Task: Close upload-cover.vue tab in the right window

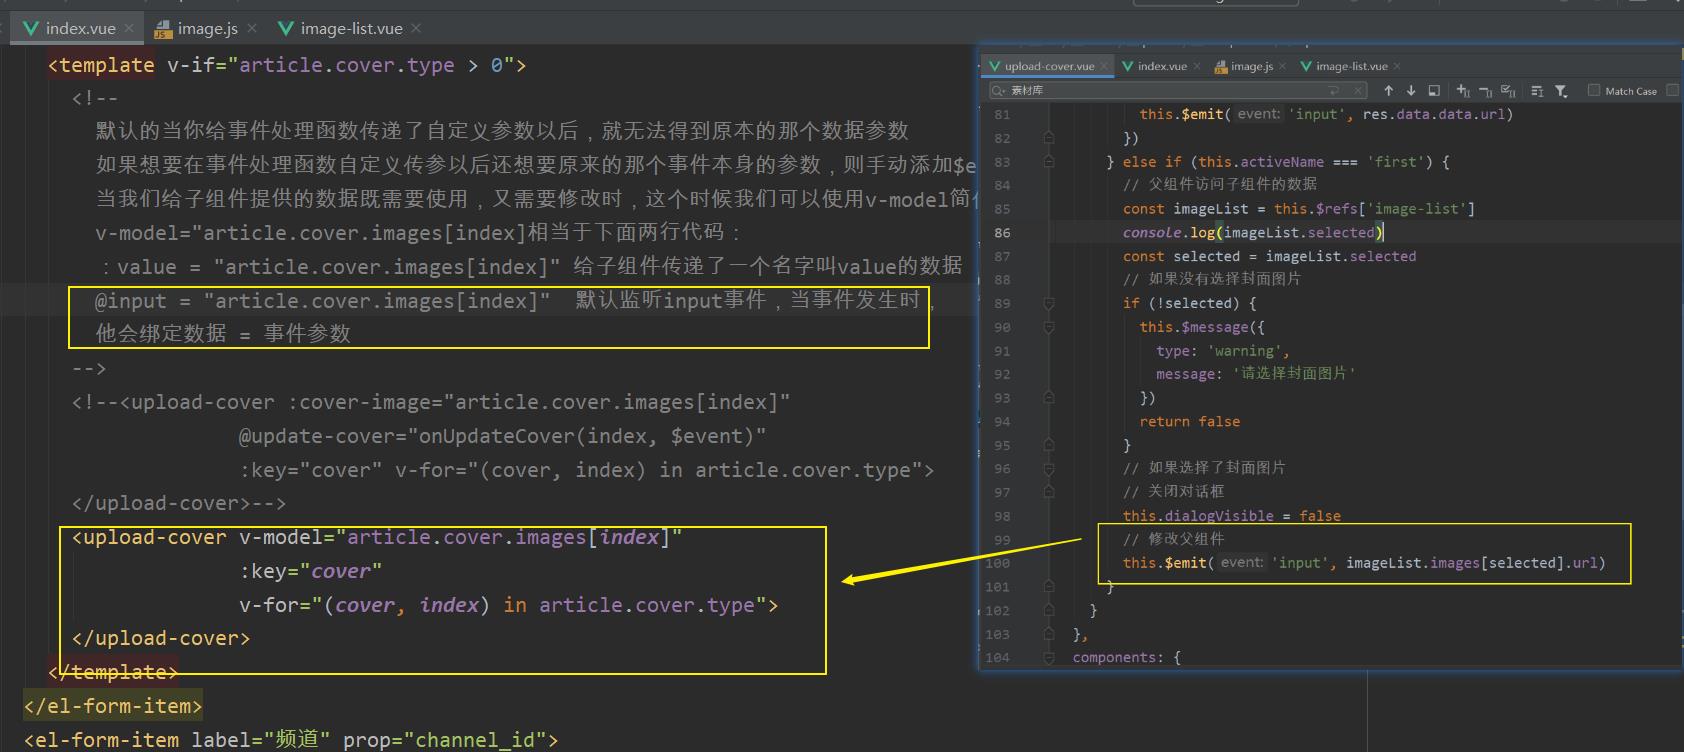Action: [1104, 66]
